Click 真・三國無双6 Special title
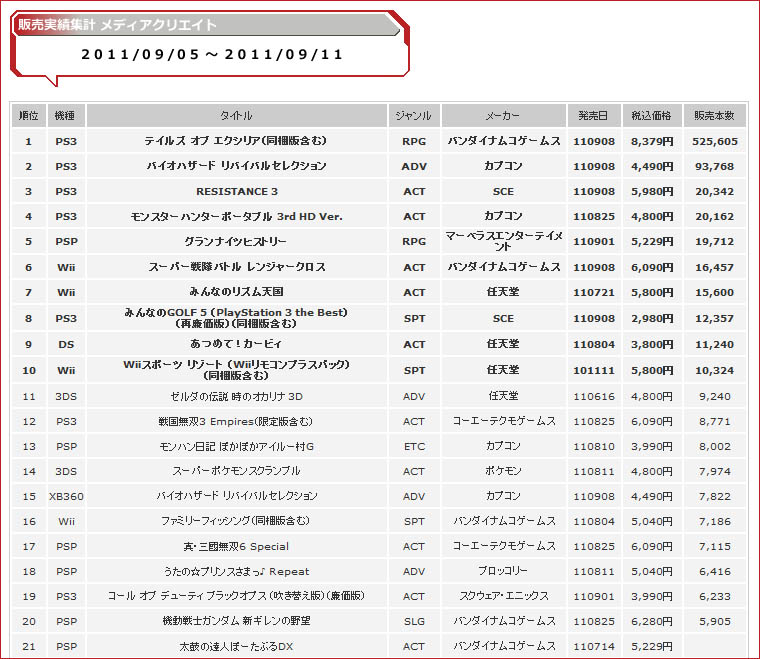 tap(236, 547)
